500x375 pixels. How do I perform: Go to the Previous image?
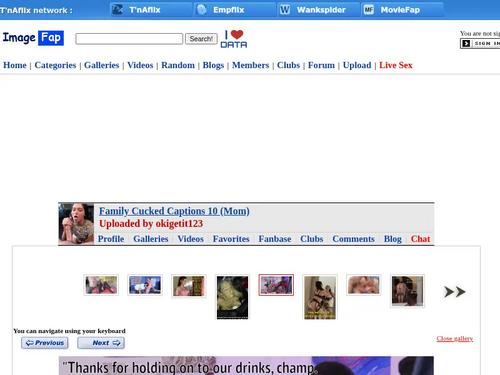[45, 343]
